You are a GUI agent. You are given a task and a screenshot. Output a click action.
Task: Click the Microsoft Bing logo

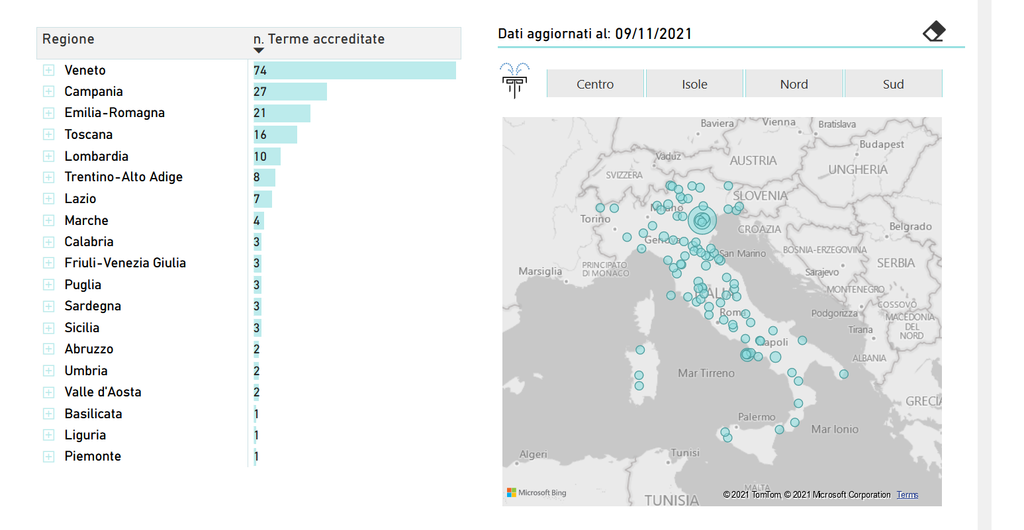click(536, 493)
